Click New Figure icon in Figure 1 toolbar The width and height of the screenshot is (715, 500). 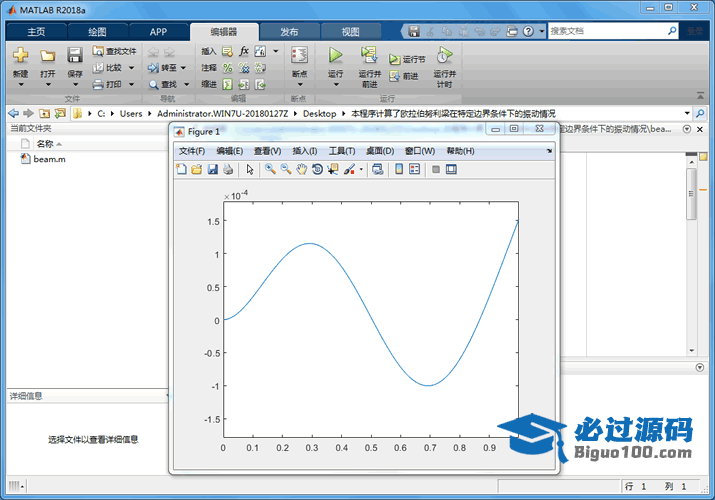181,169
